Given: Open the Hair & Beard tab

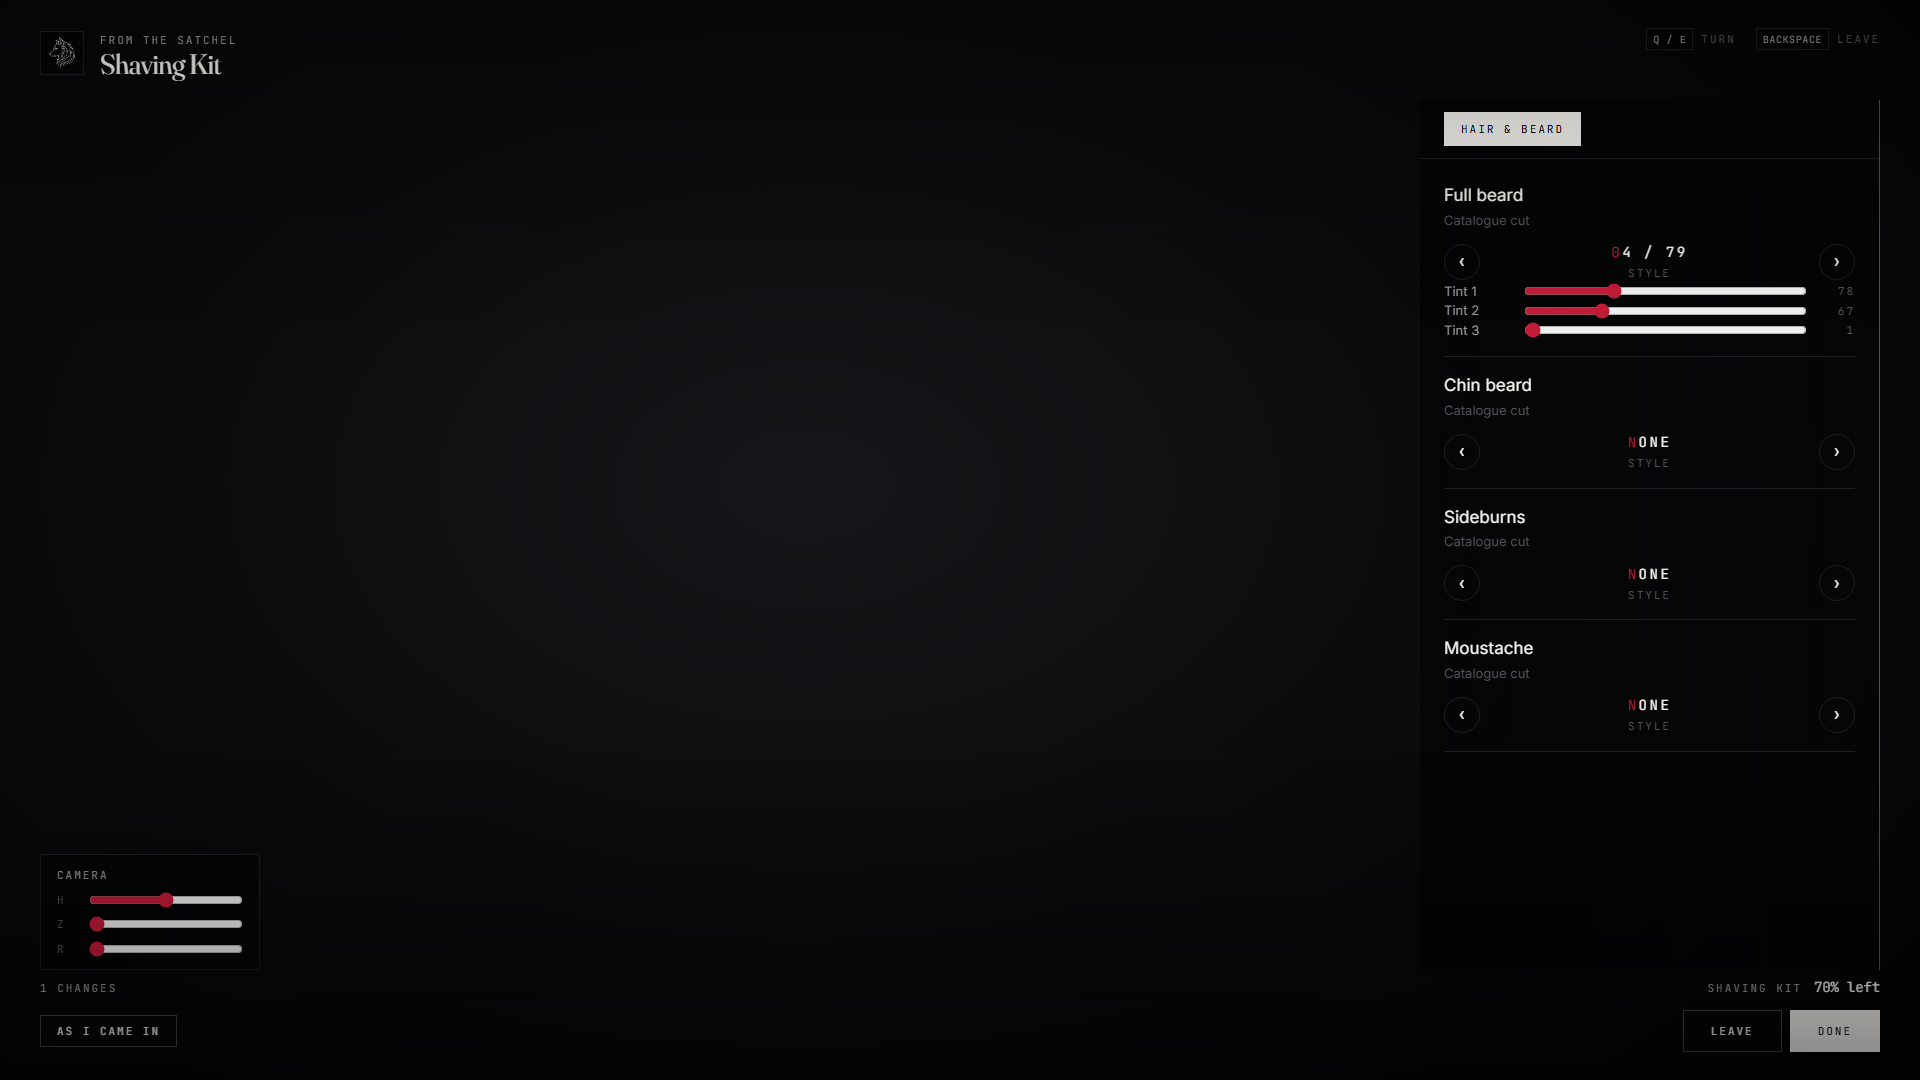Looking at the screenshot, I should pos(1512,129).
